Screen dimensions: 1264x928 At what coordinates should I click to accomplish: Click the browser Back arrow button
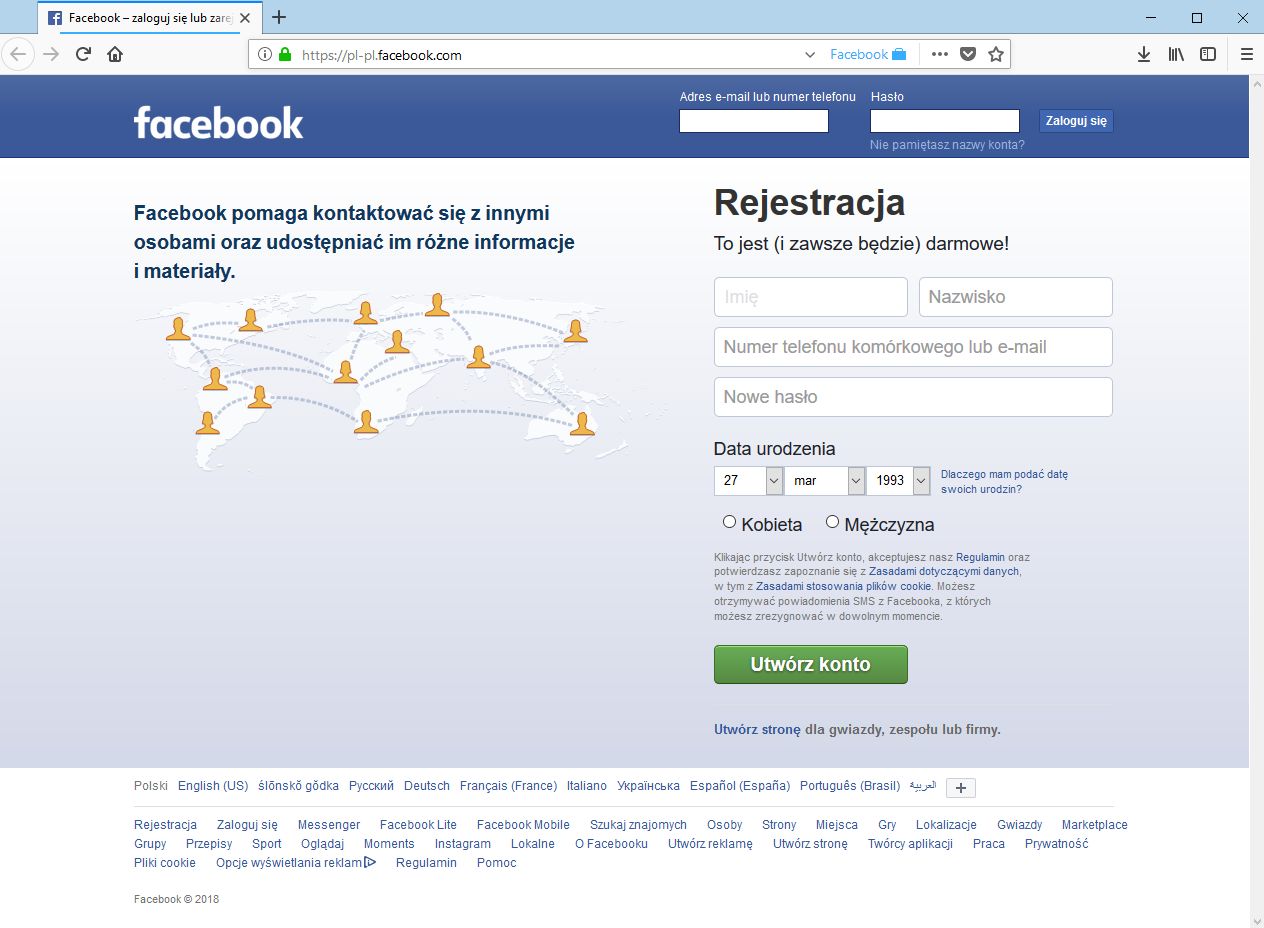(19, 54)
